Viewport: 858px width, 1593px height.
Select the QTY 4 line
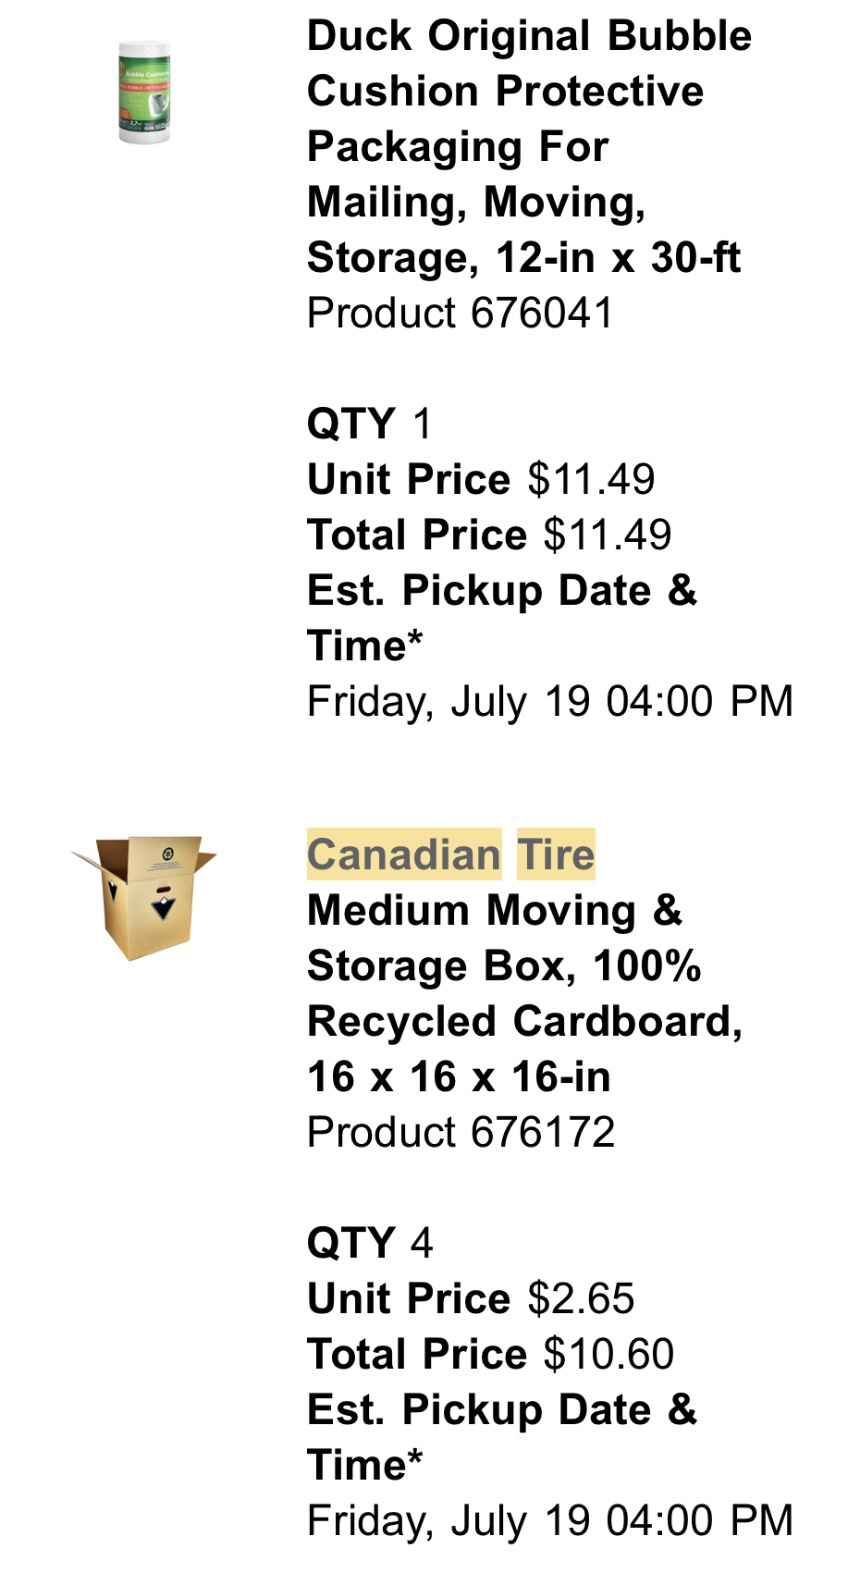point(370,1243)
